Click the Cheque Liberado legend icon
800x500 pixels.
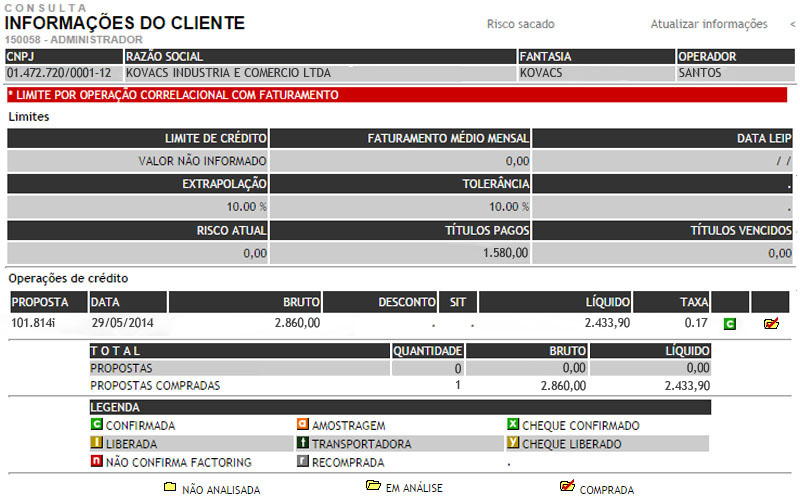pyautogui.click(x=514, y=443)
